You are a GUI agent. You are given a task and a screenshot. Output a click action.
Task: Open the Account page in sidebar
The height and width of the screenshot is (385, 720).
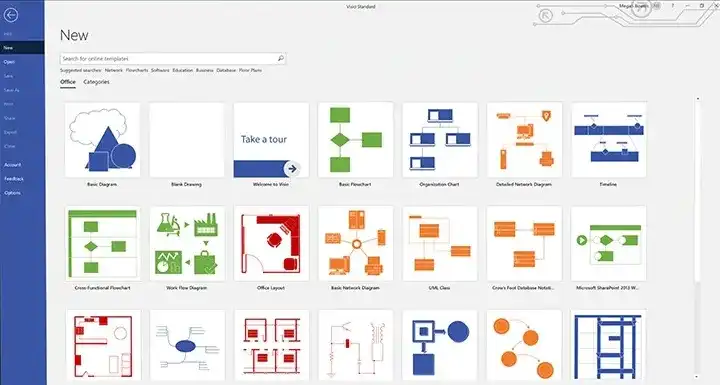(12, 164)
